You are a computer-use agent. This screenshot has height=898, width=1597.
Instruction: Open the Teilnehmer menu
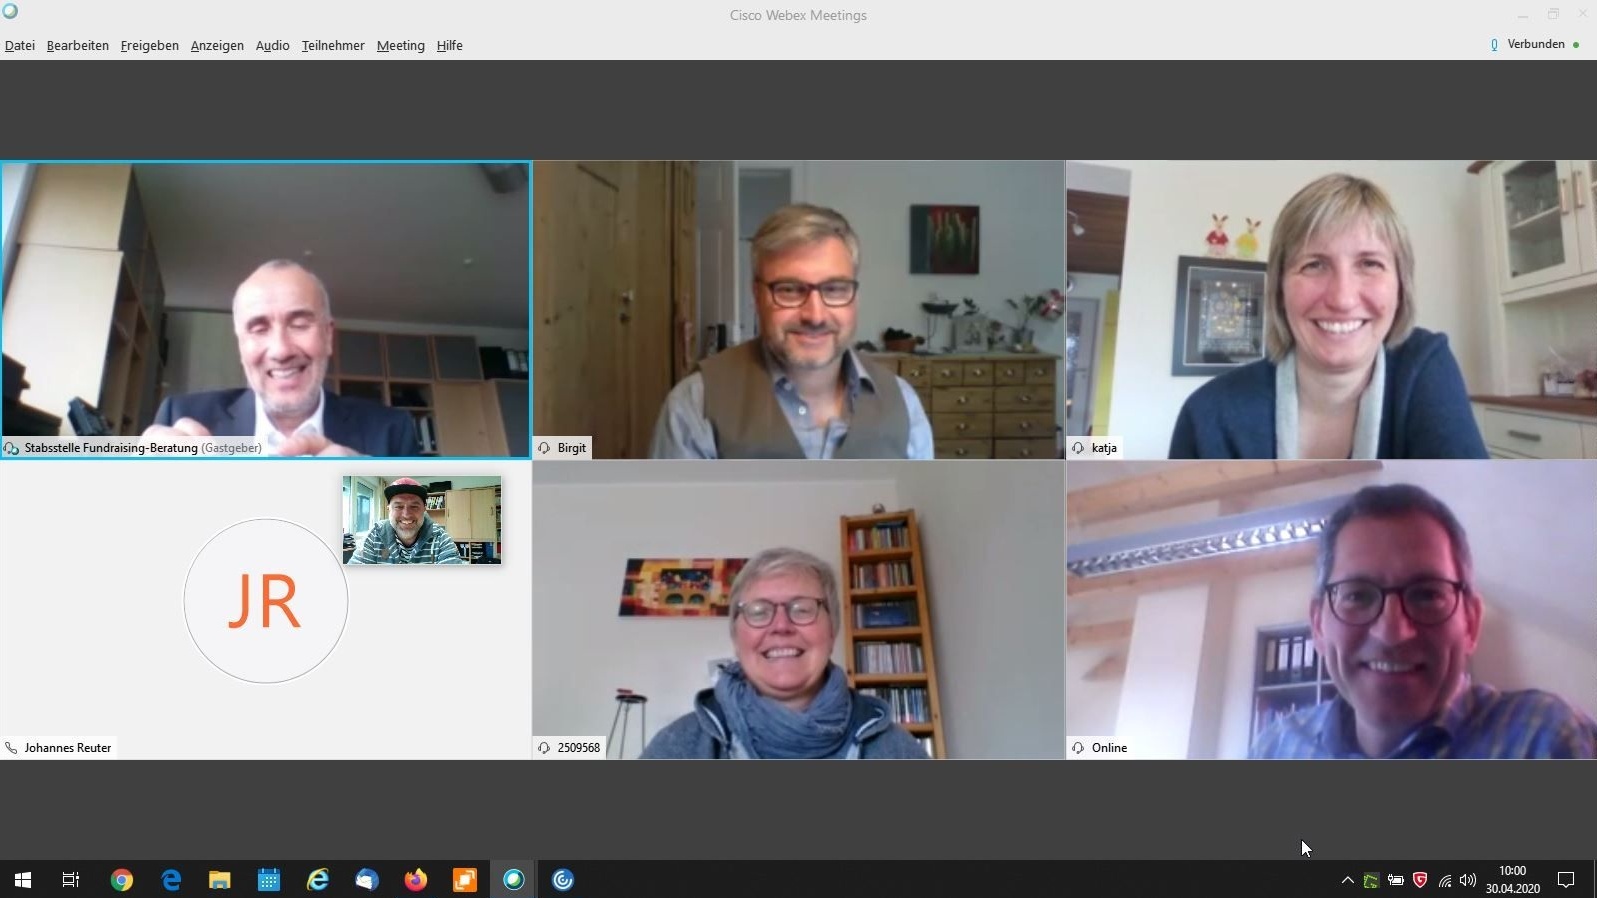[x=333, y=46]
